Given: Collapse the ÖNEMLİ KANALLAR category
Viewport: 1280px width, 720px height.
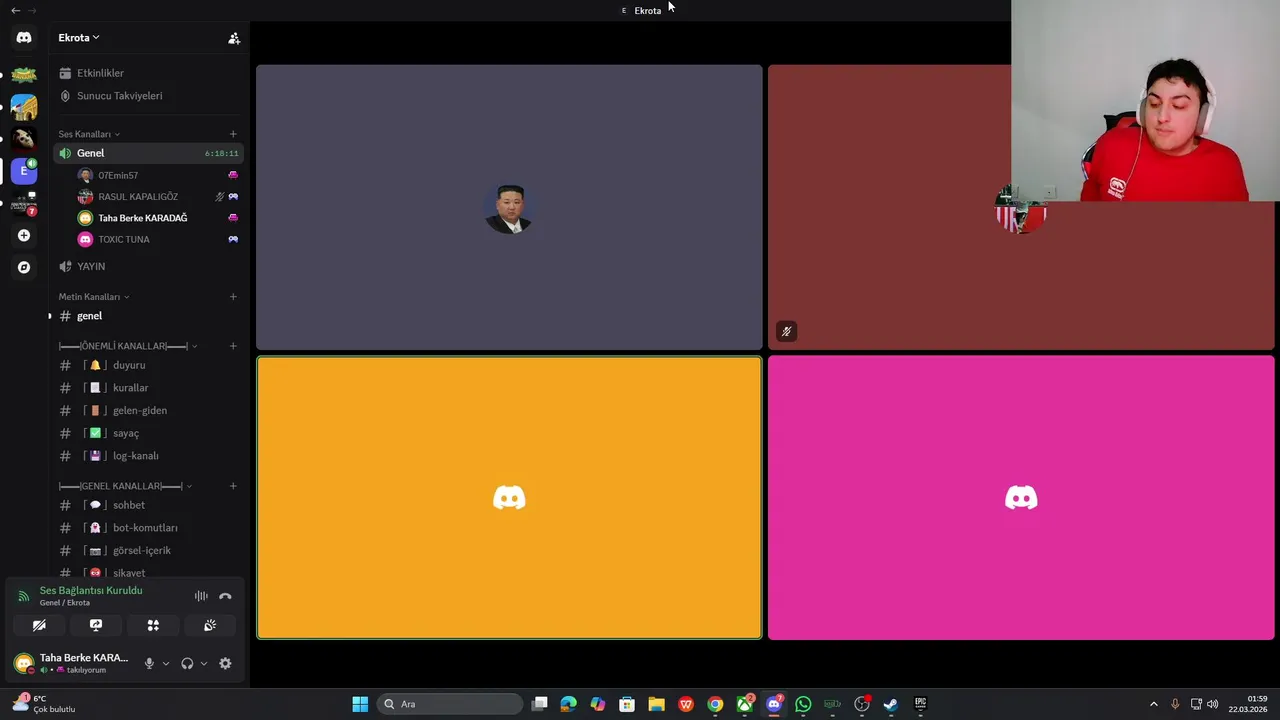Looking at the screenshot, I should tap(128, 346).
